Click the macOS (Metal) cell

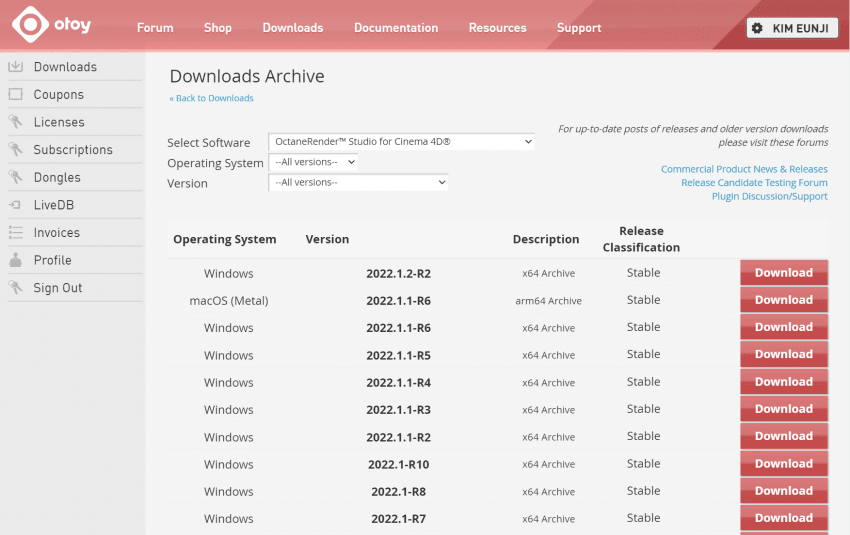tap(229, 300)
